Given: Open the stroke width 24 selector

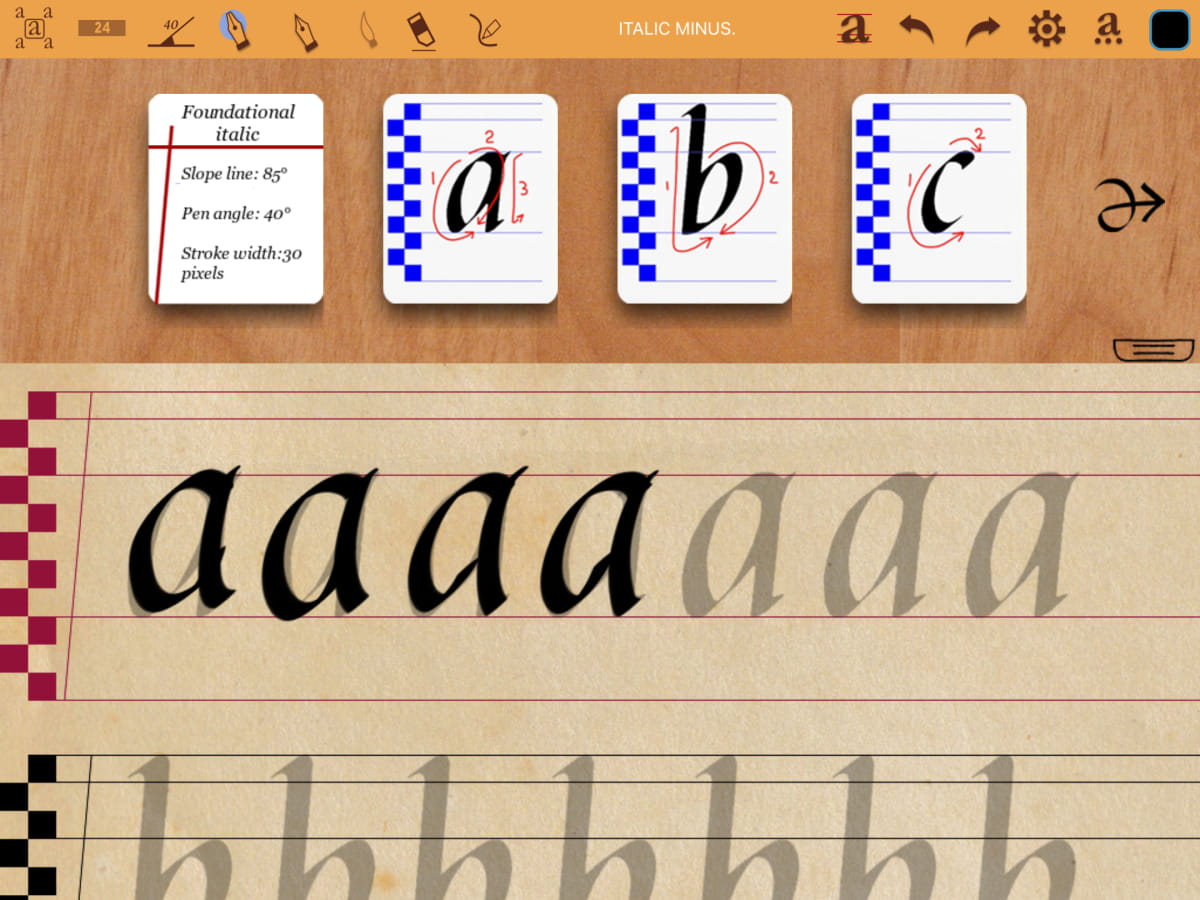Looking at the screenshot, I should 102,28.
